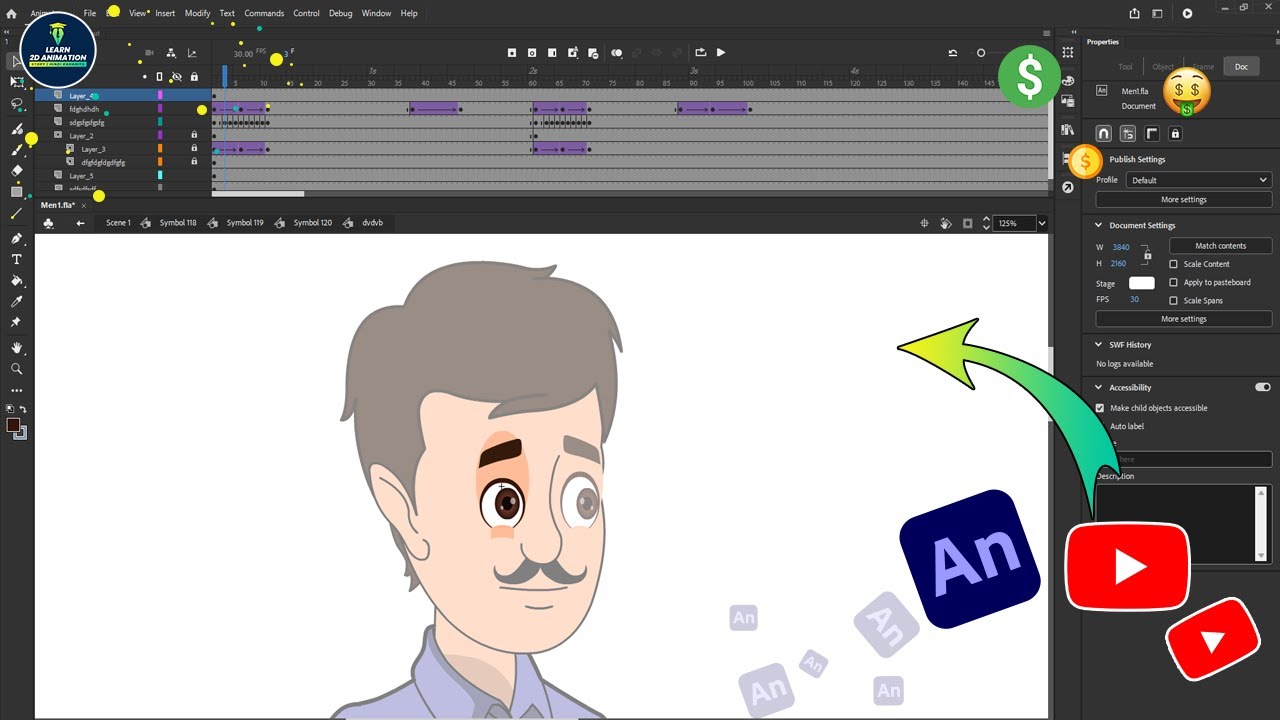Check the Scale Content checkbox

tap(1174, 264)
